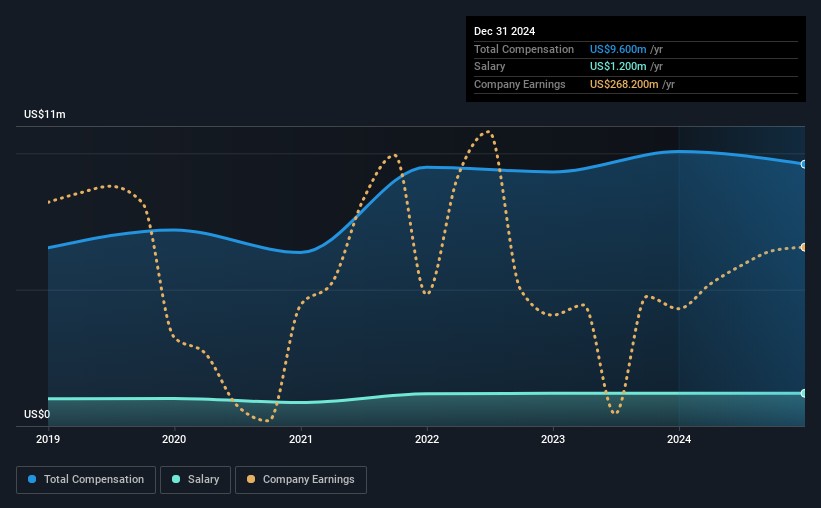
Task: Click the blue Total Compensation endpoint marker
Action: (803, 164)
